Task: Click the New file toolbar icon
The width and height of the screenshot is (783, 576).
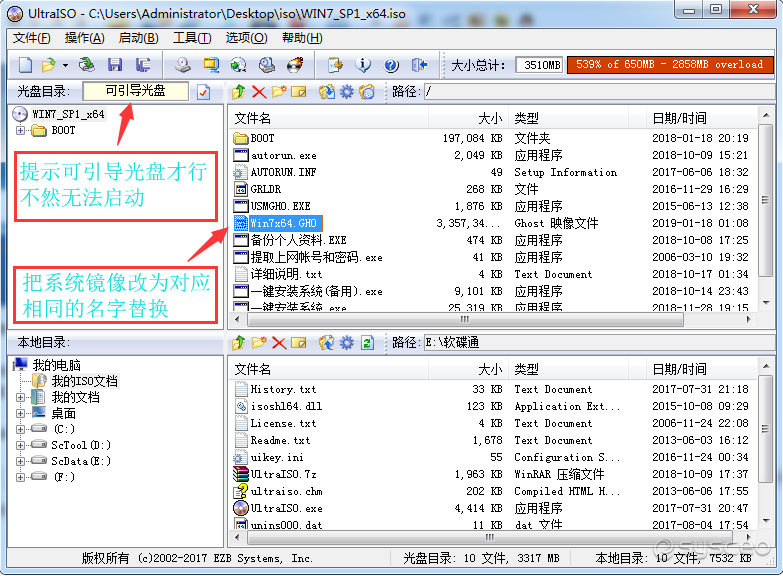Action: pos(25,65)
